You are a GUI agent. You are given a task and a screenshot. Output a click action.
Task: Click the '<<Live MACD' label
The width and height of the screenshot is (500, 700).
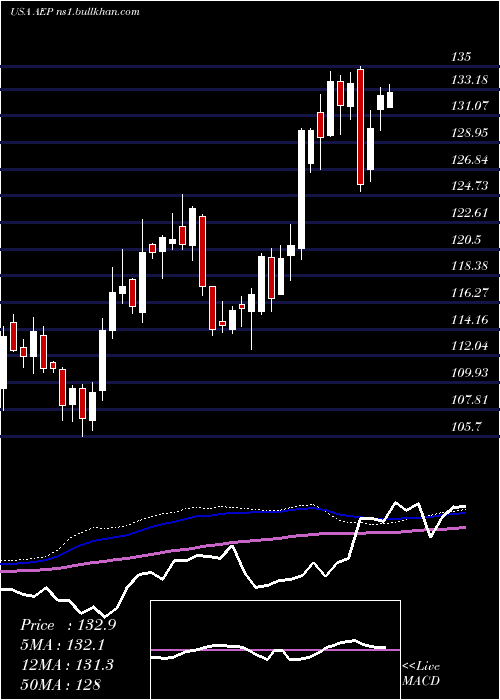[x=421, y=674]
